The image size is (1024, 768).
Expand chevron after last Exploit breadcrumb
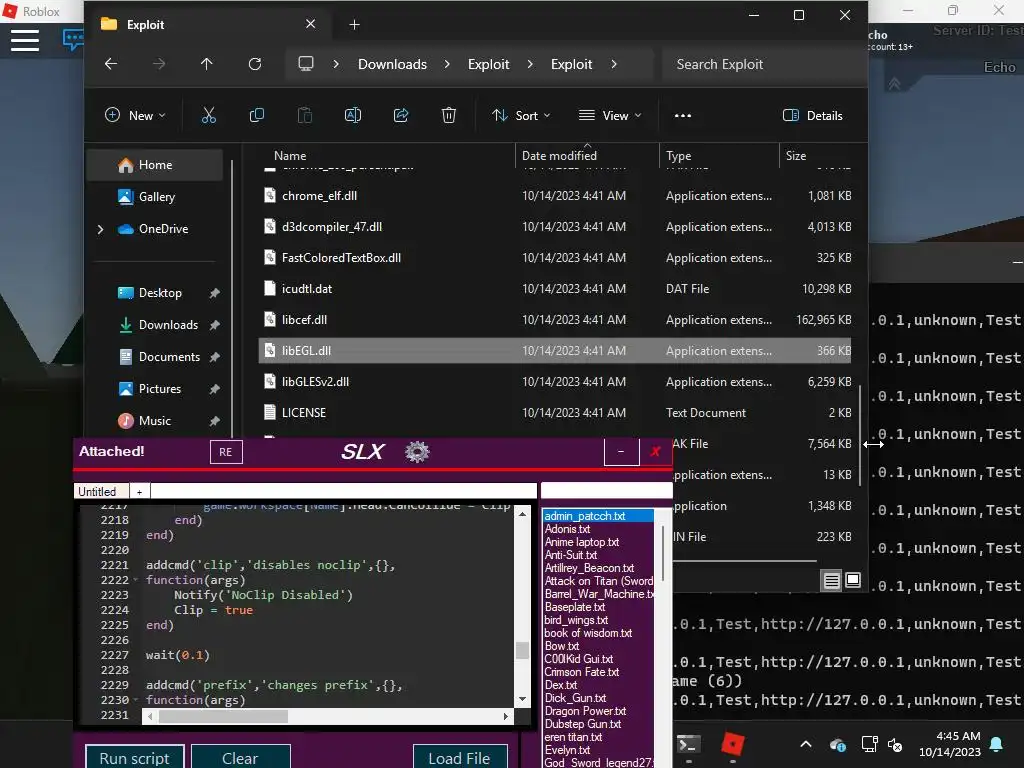tap(614, 64)
